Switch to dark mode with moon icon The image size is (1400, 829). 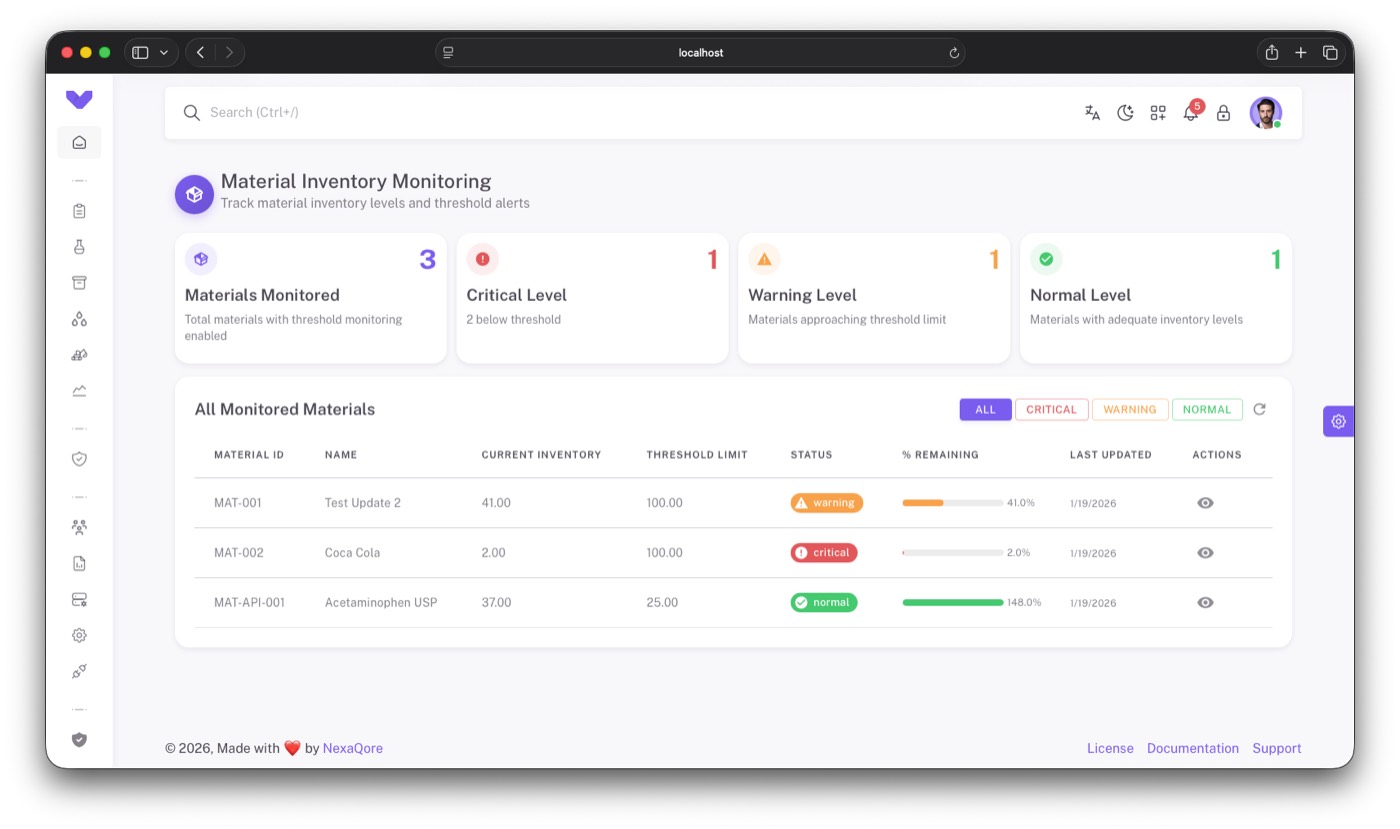pos(1125,113)
